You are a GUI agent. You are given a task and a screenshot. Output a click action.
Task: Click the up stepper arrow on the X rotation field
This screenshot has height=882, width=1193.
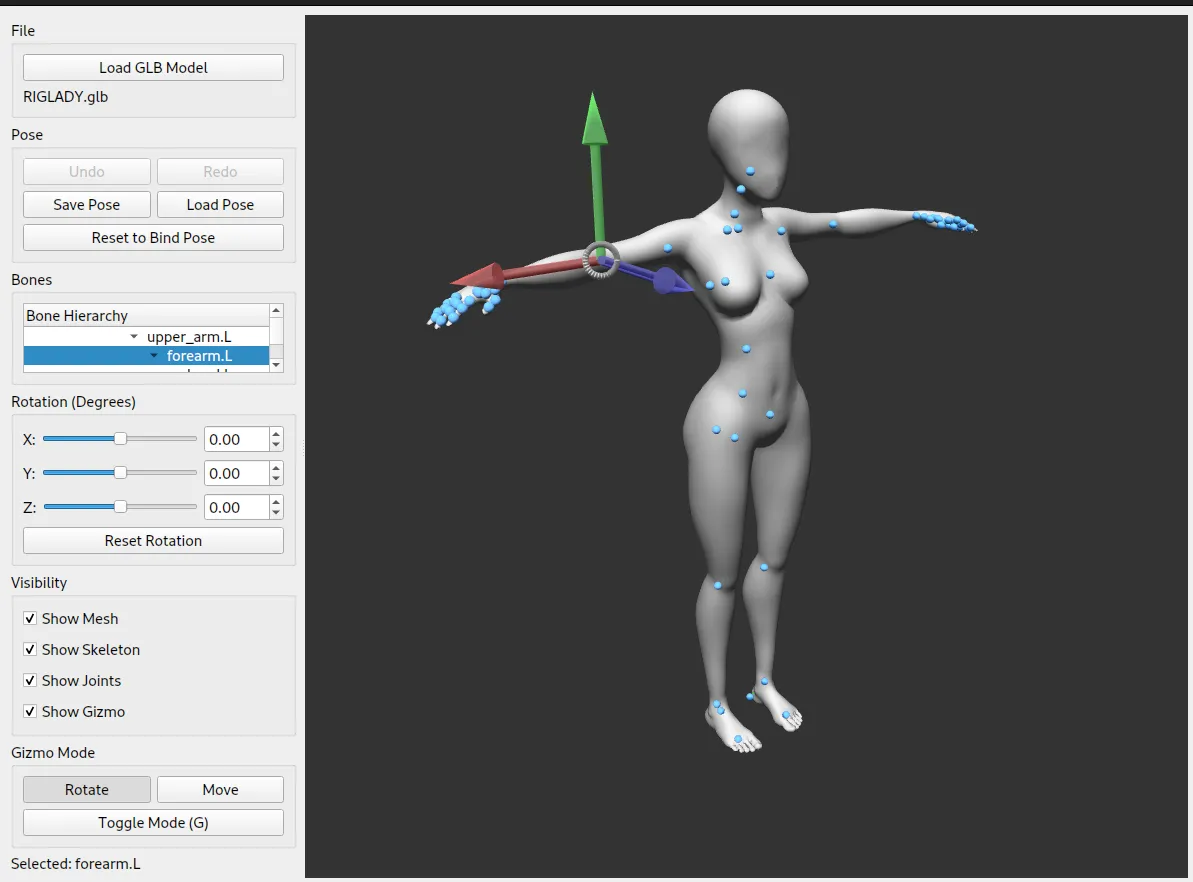[275, 432]
